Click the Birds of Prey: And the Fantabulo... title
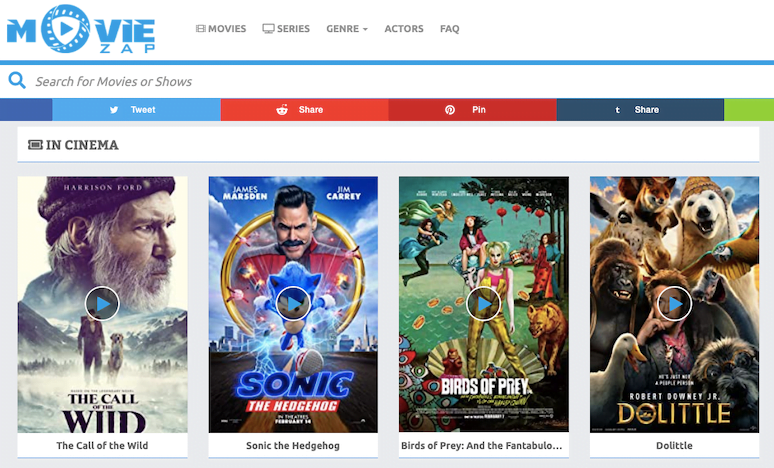 (x=482, y=445)
